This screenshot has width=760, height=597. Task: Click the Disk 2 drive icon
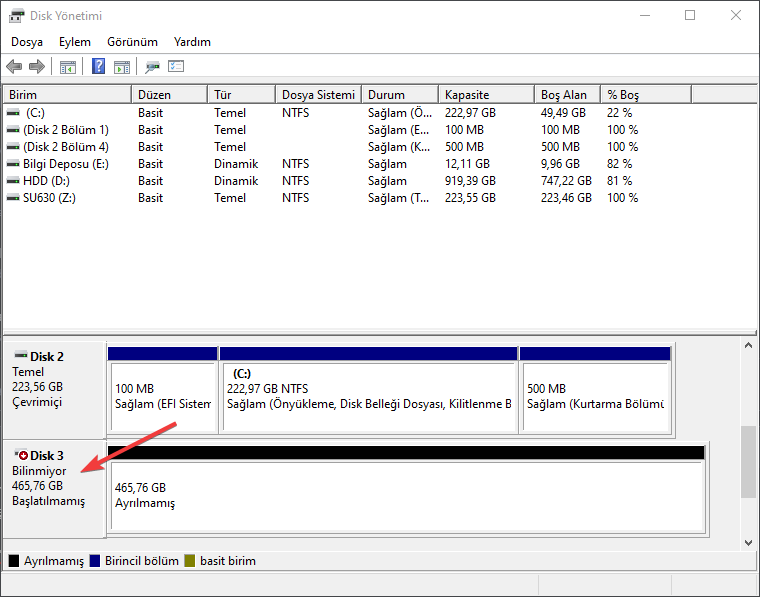[x=21, y=355]
